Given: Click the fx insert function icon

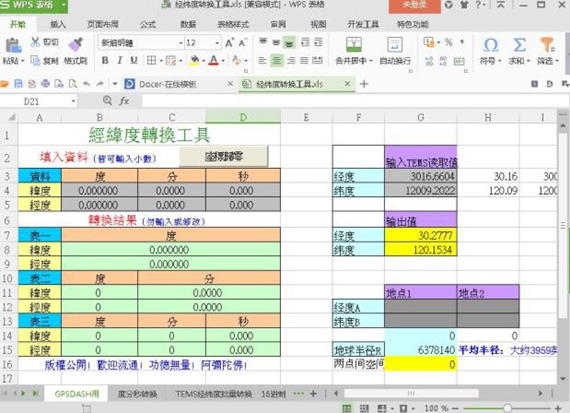Looking at the screenshot, I should 124,101.
